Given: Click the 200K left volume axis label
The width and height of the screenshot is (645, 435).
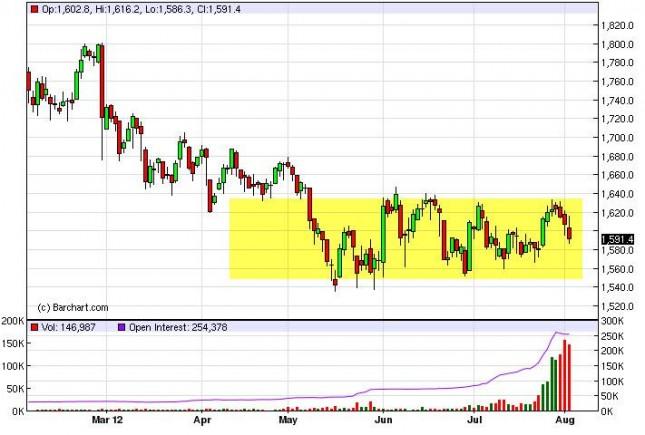Looking at the screenshot, I should click(x=13, y=321).
